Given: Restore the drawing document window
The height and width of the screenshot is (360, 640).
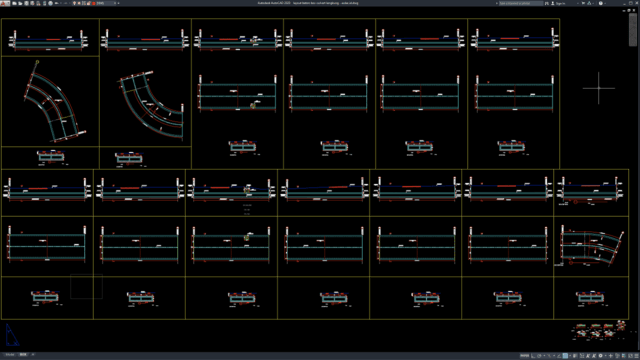Looking at the screenshot, I should [x=629, y=10].
